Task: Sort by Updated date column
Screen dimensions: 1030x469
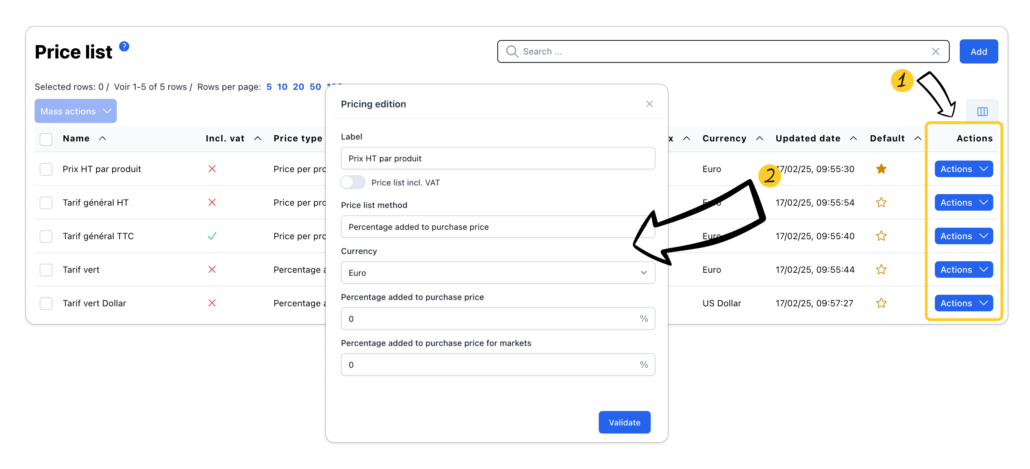Action: click(x=853, y=138)
